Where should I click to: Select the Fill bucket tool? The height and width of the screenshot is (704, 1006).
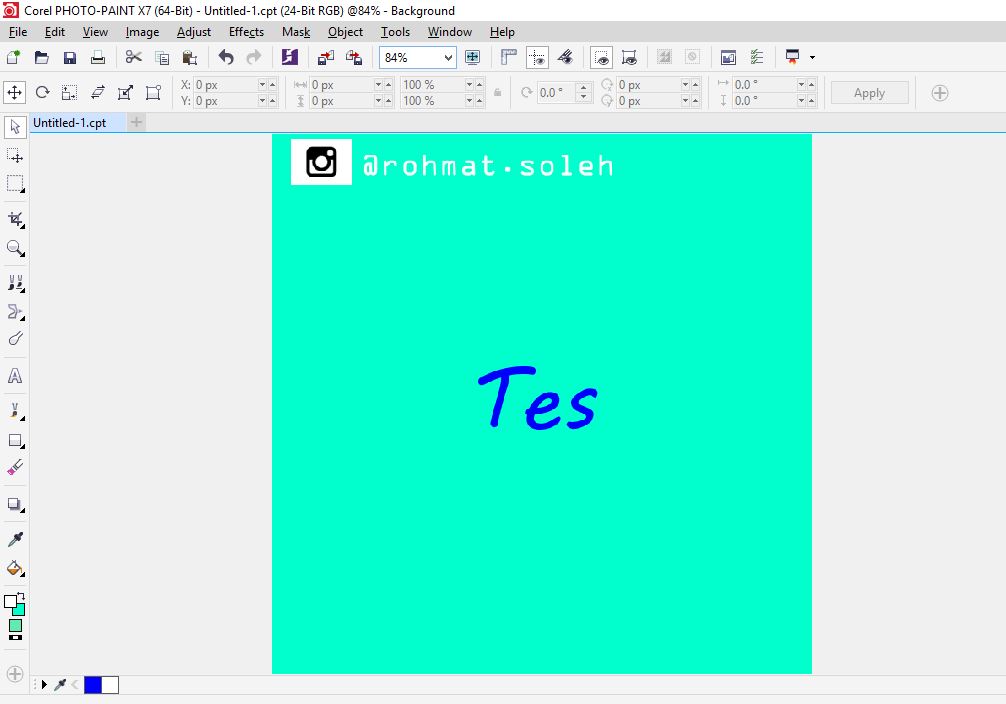15,569
